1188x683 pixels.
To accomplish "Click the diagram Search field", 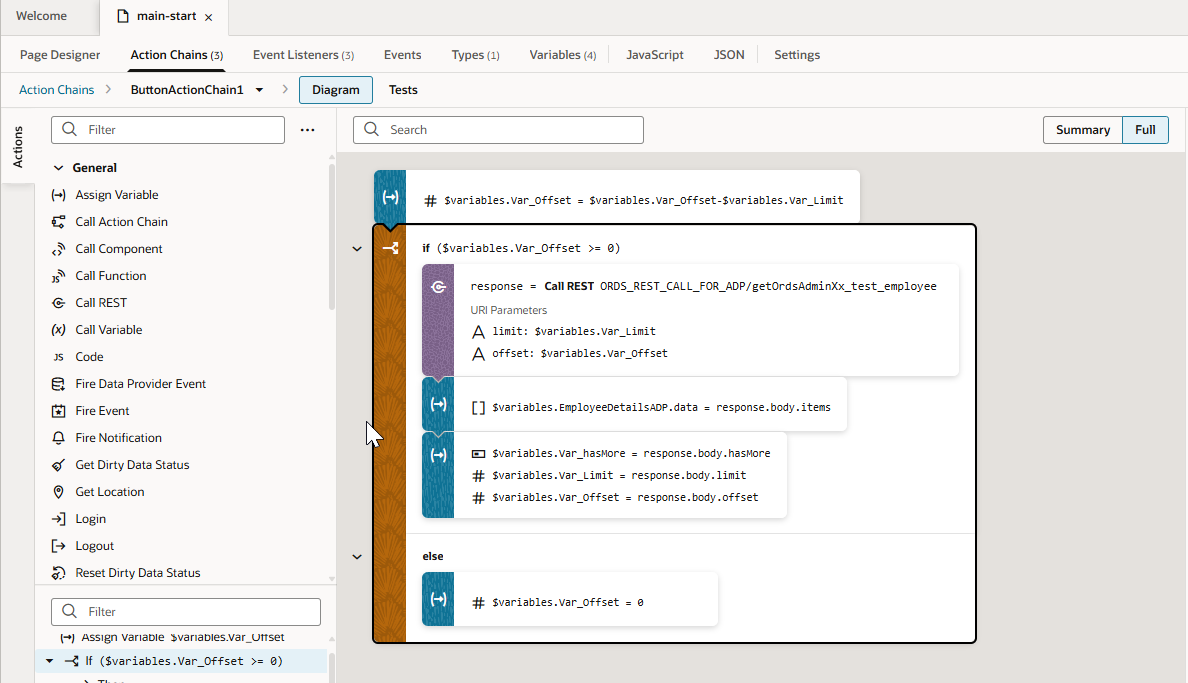I will point(498,130).
